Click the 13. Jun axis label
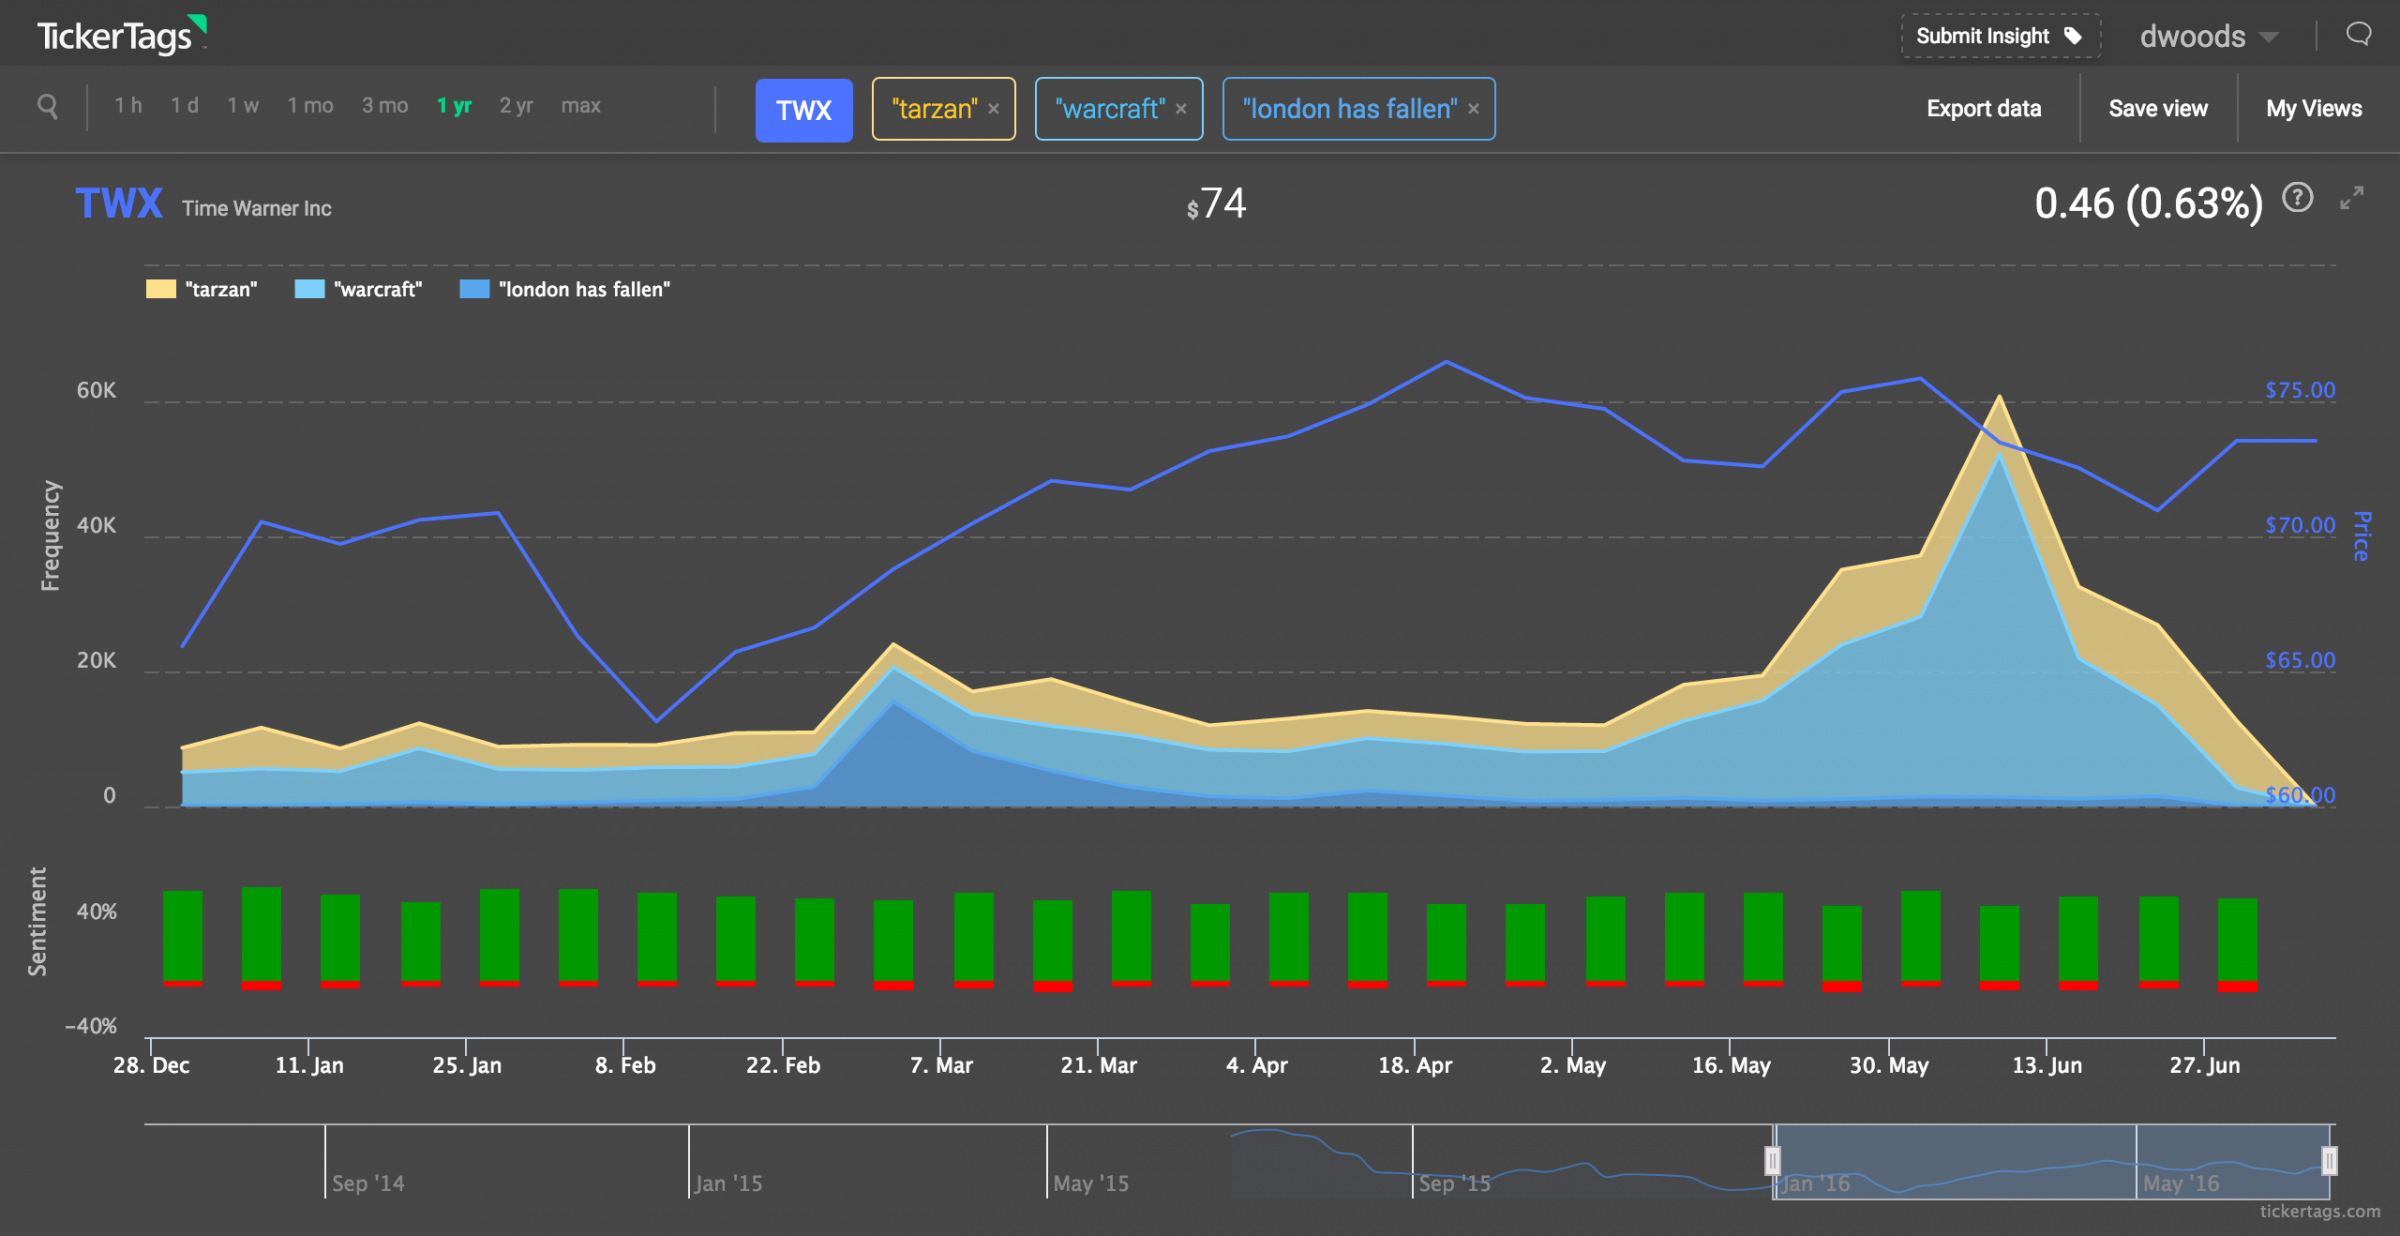This screenshot has width=2400, height=1236. [x=2047, y=1065]
